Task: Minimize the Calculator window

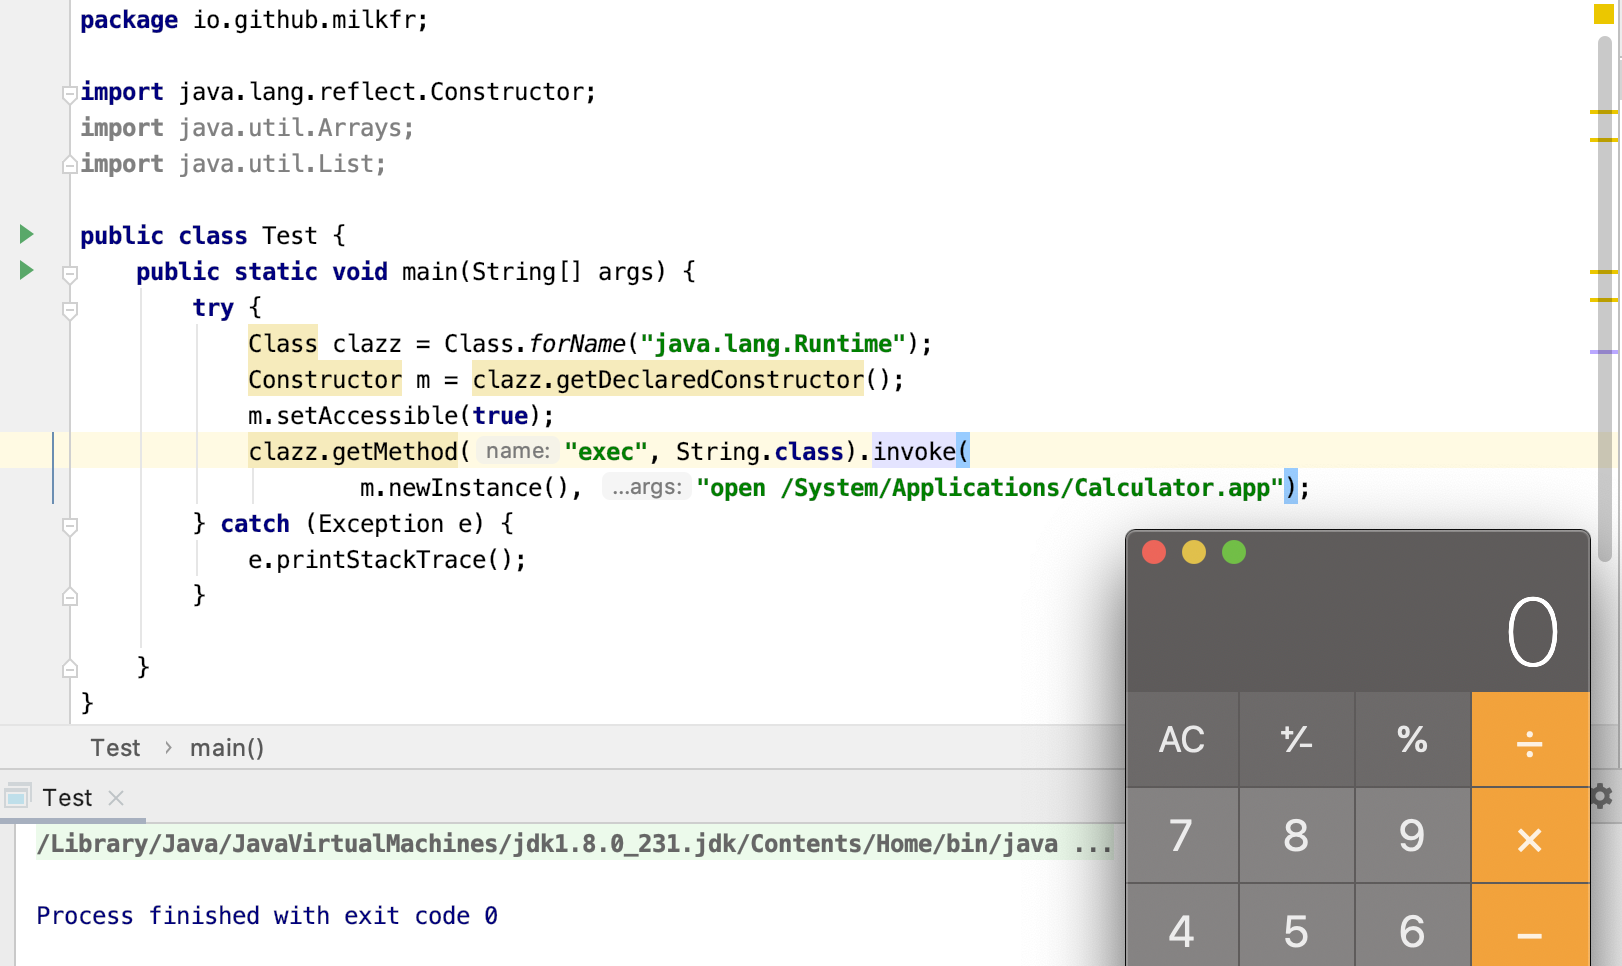Action: 1194,552
